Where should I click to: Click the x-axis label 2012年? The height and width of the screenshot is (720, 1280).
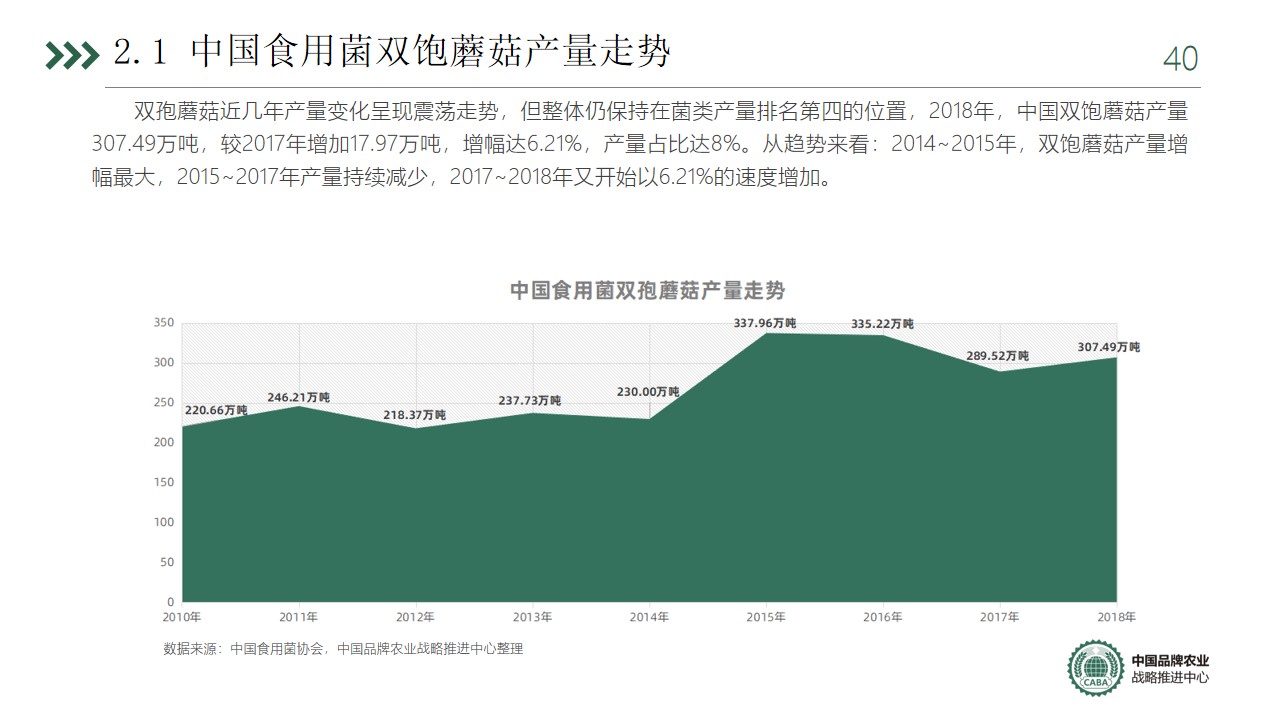[x=415, y=617]
